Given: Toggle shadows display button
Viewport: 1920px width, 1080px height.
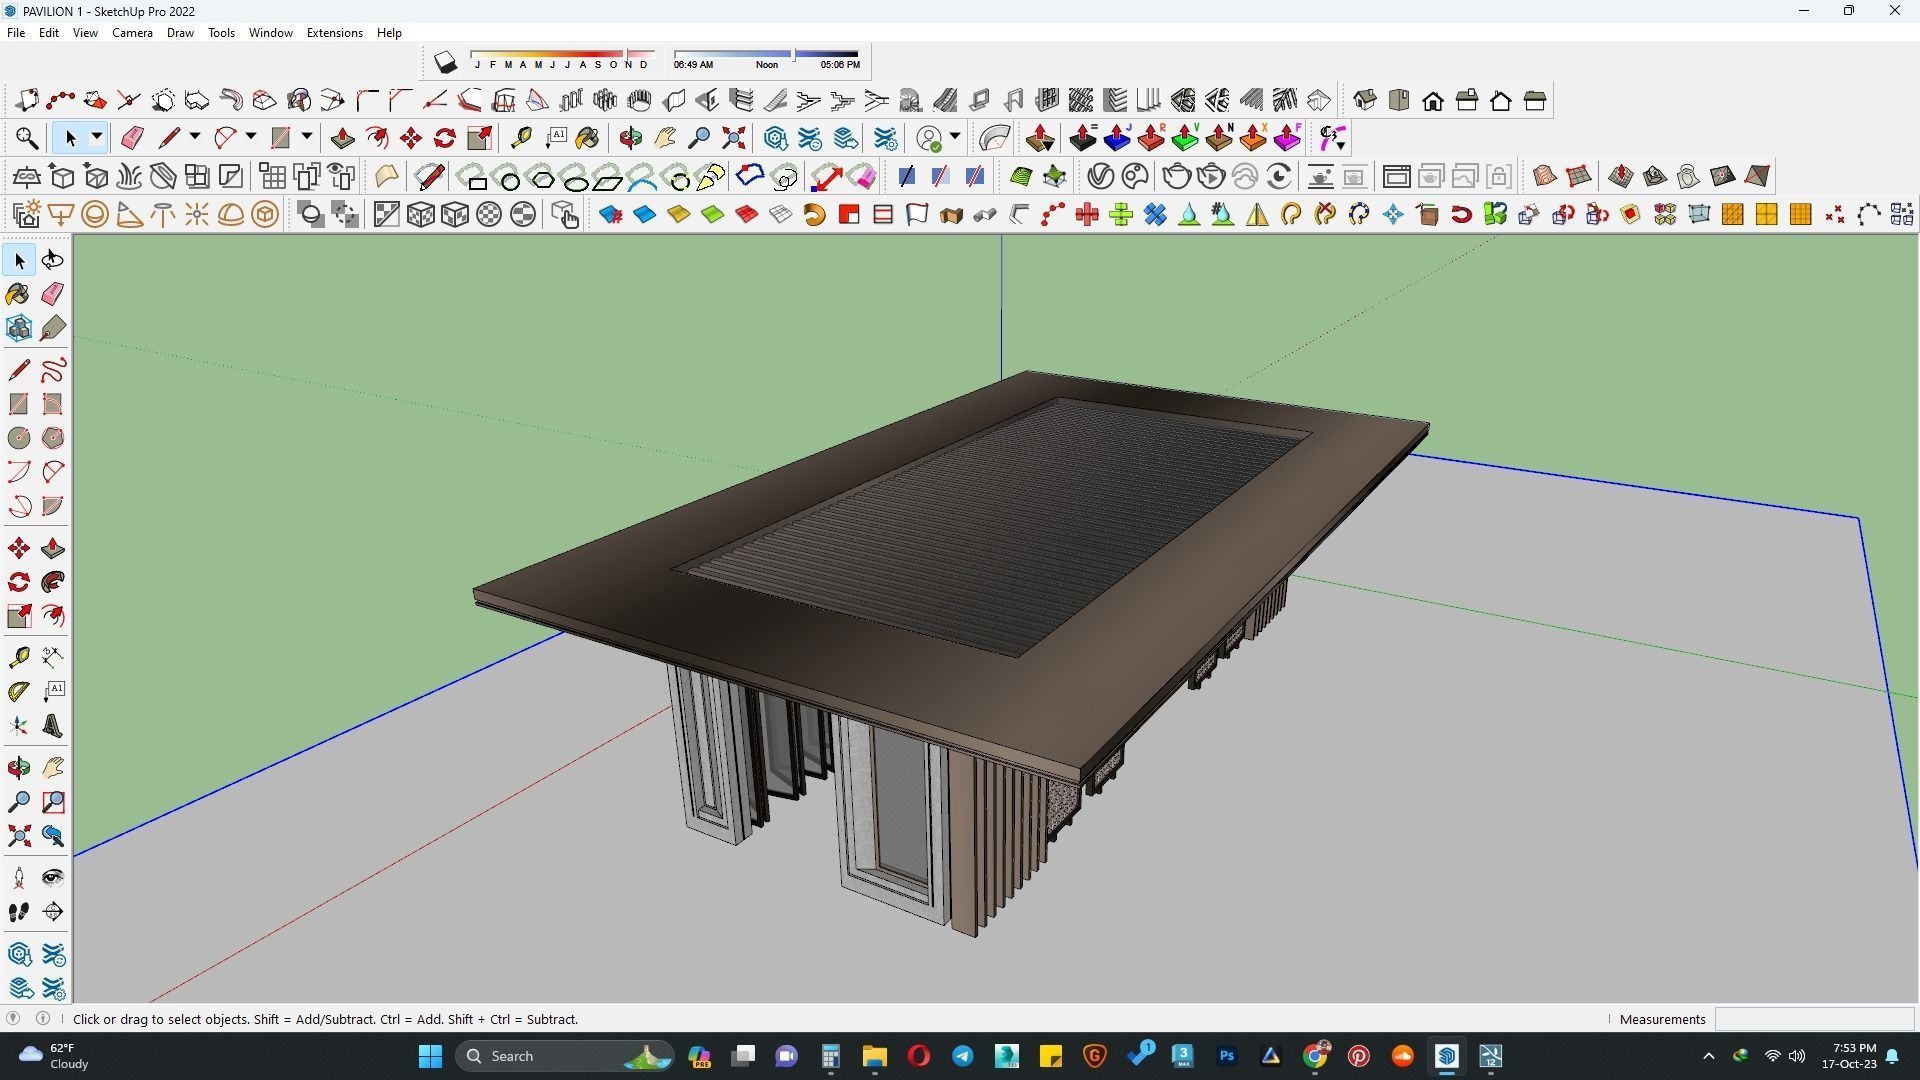Looking at the screenshot, I should 445,63.
